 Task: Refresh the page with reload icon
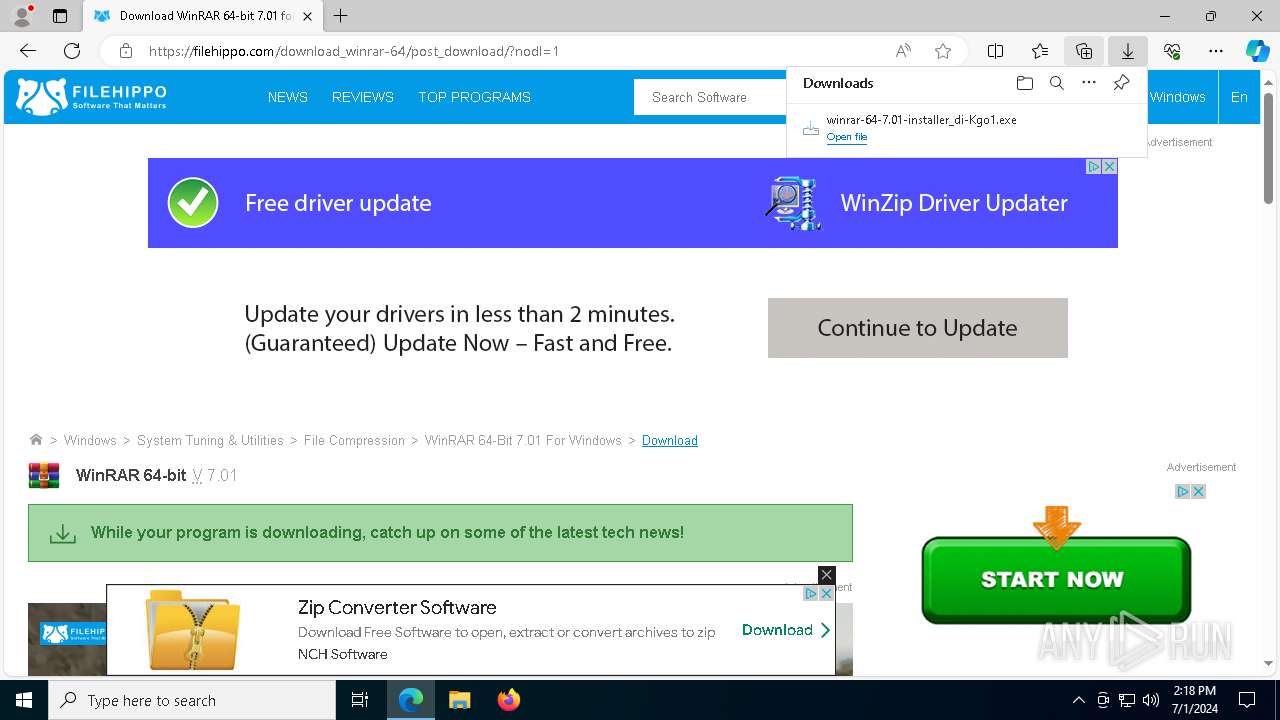72,51
